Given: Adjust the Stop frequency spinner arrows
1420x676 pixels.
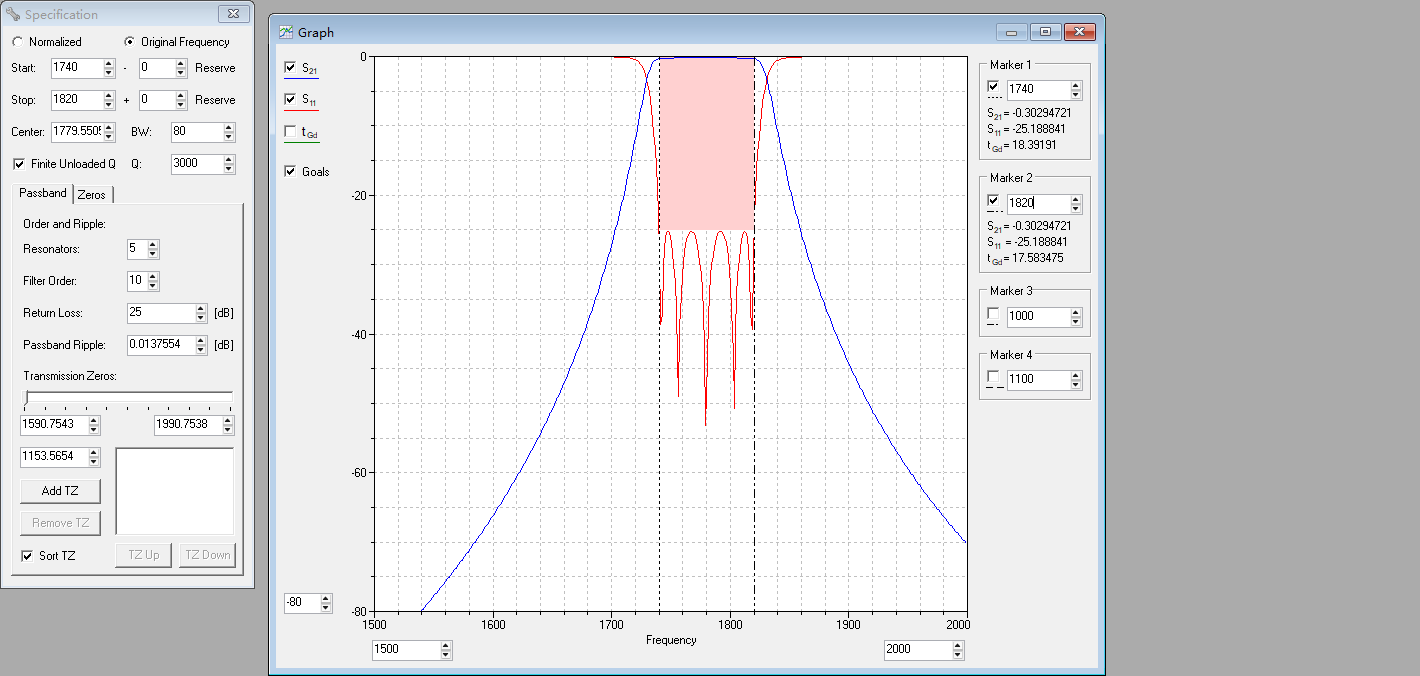Looking at the screenshot, I should click(109, 100).
